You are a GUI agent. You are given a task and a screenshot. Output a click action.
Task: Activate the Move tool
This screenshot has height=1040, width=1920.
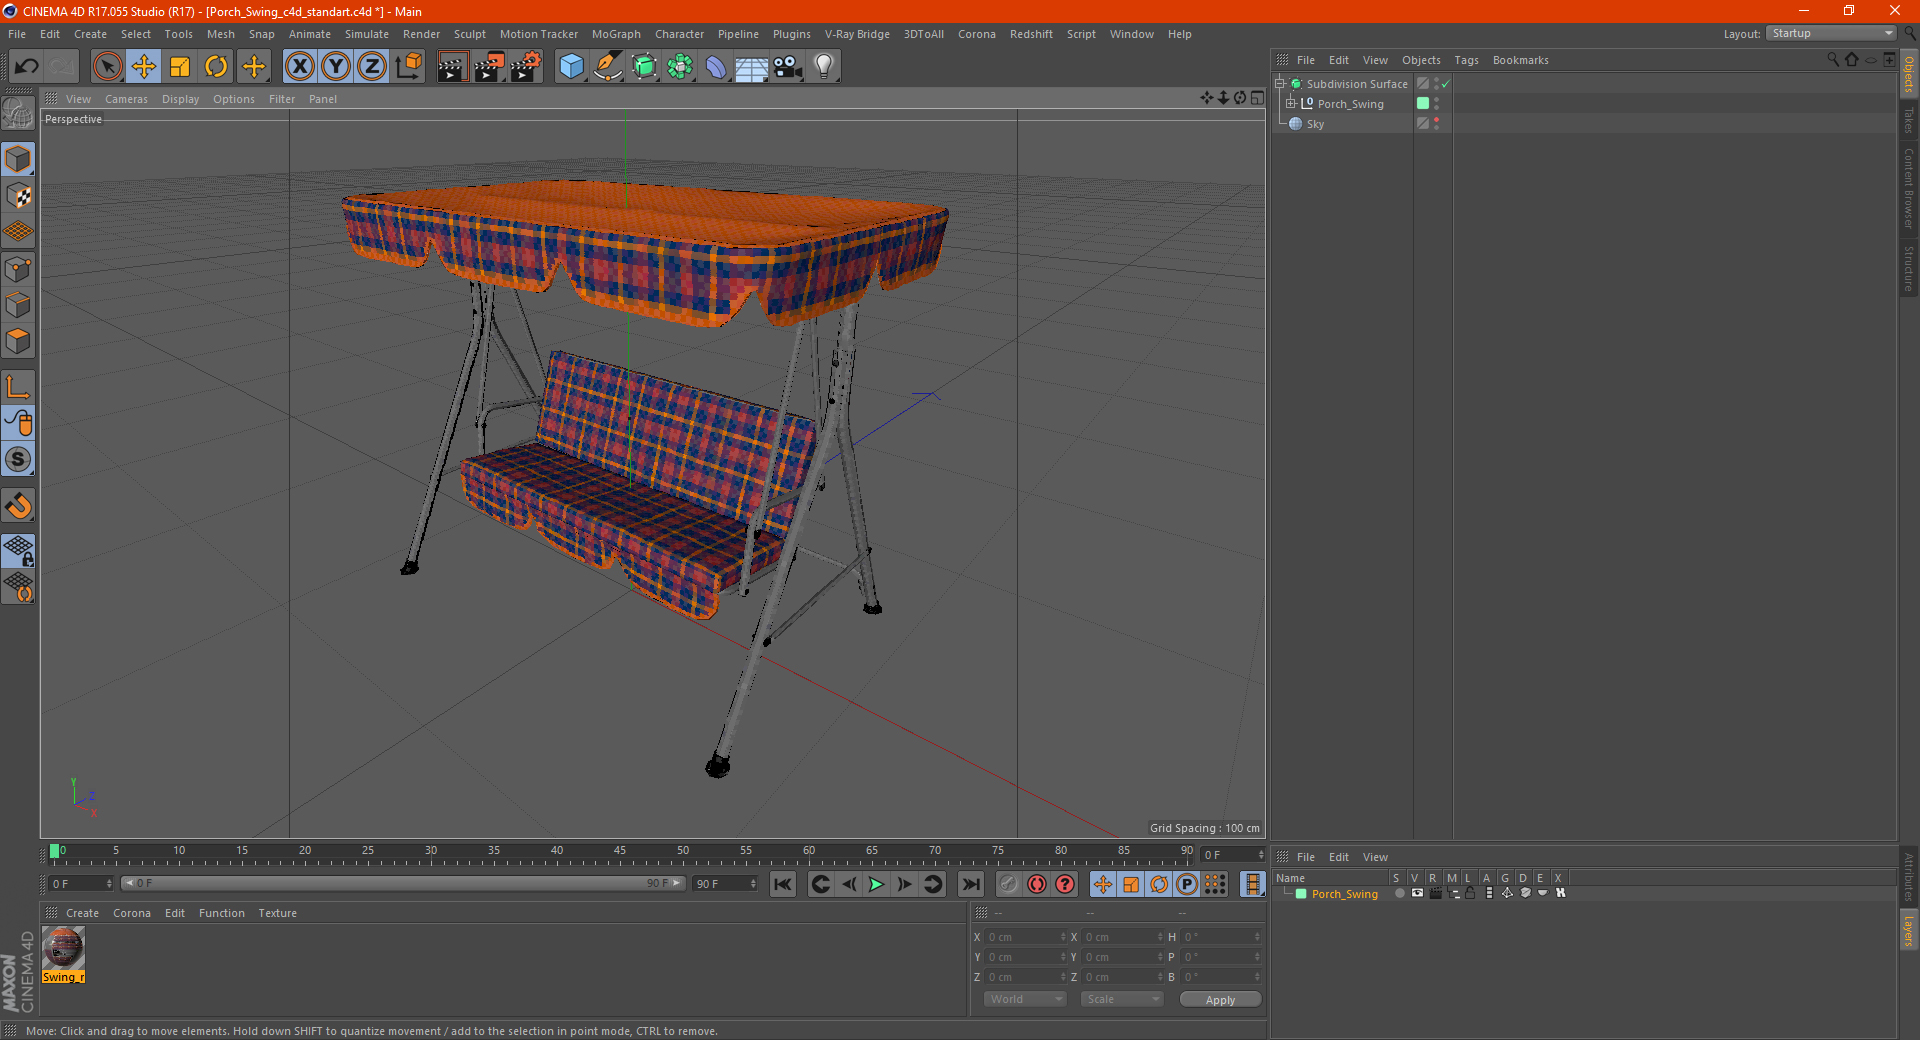click(144, 67)
